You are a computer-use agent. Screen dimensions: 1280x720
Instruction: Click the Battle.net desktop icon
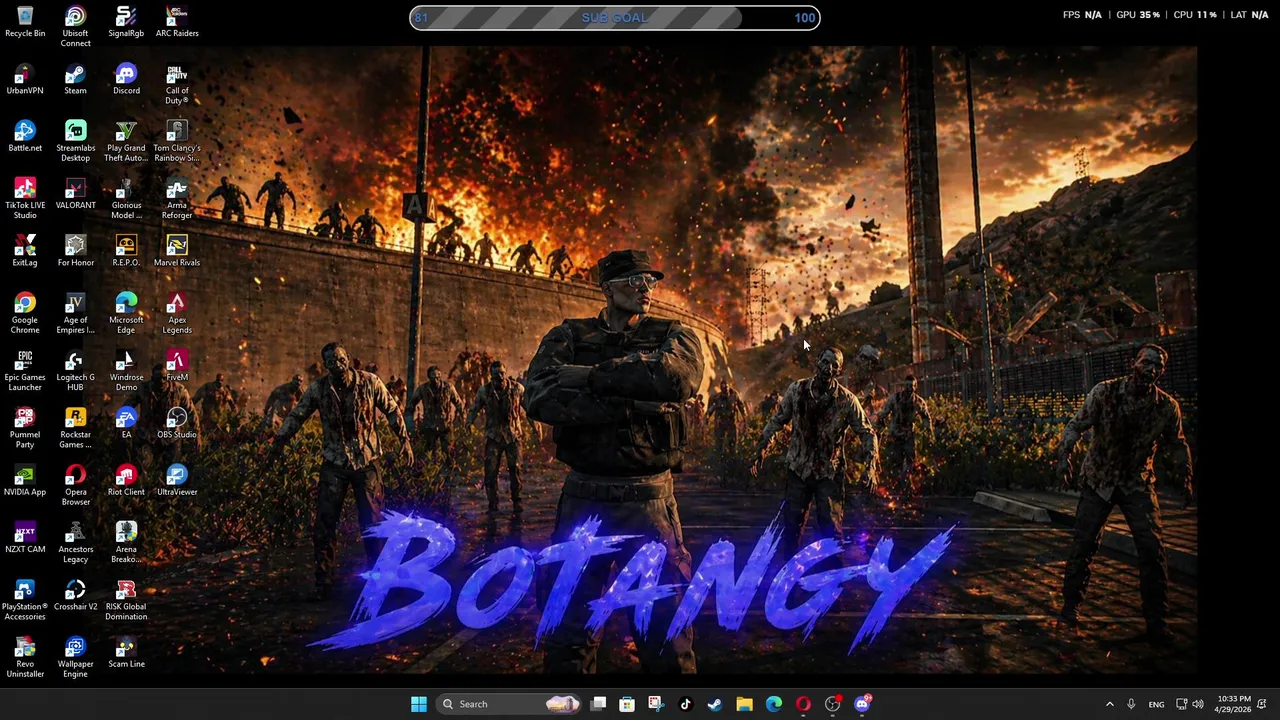[25, 136]
